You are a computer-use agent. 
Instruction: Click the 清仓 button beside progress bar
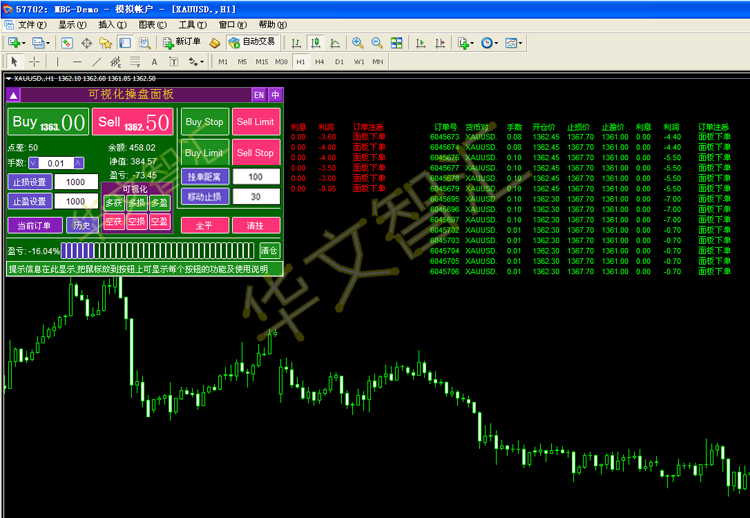269,250
